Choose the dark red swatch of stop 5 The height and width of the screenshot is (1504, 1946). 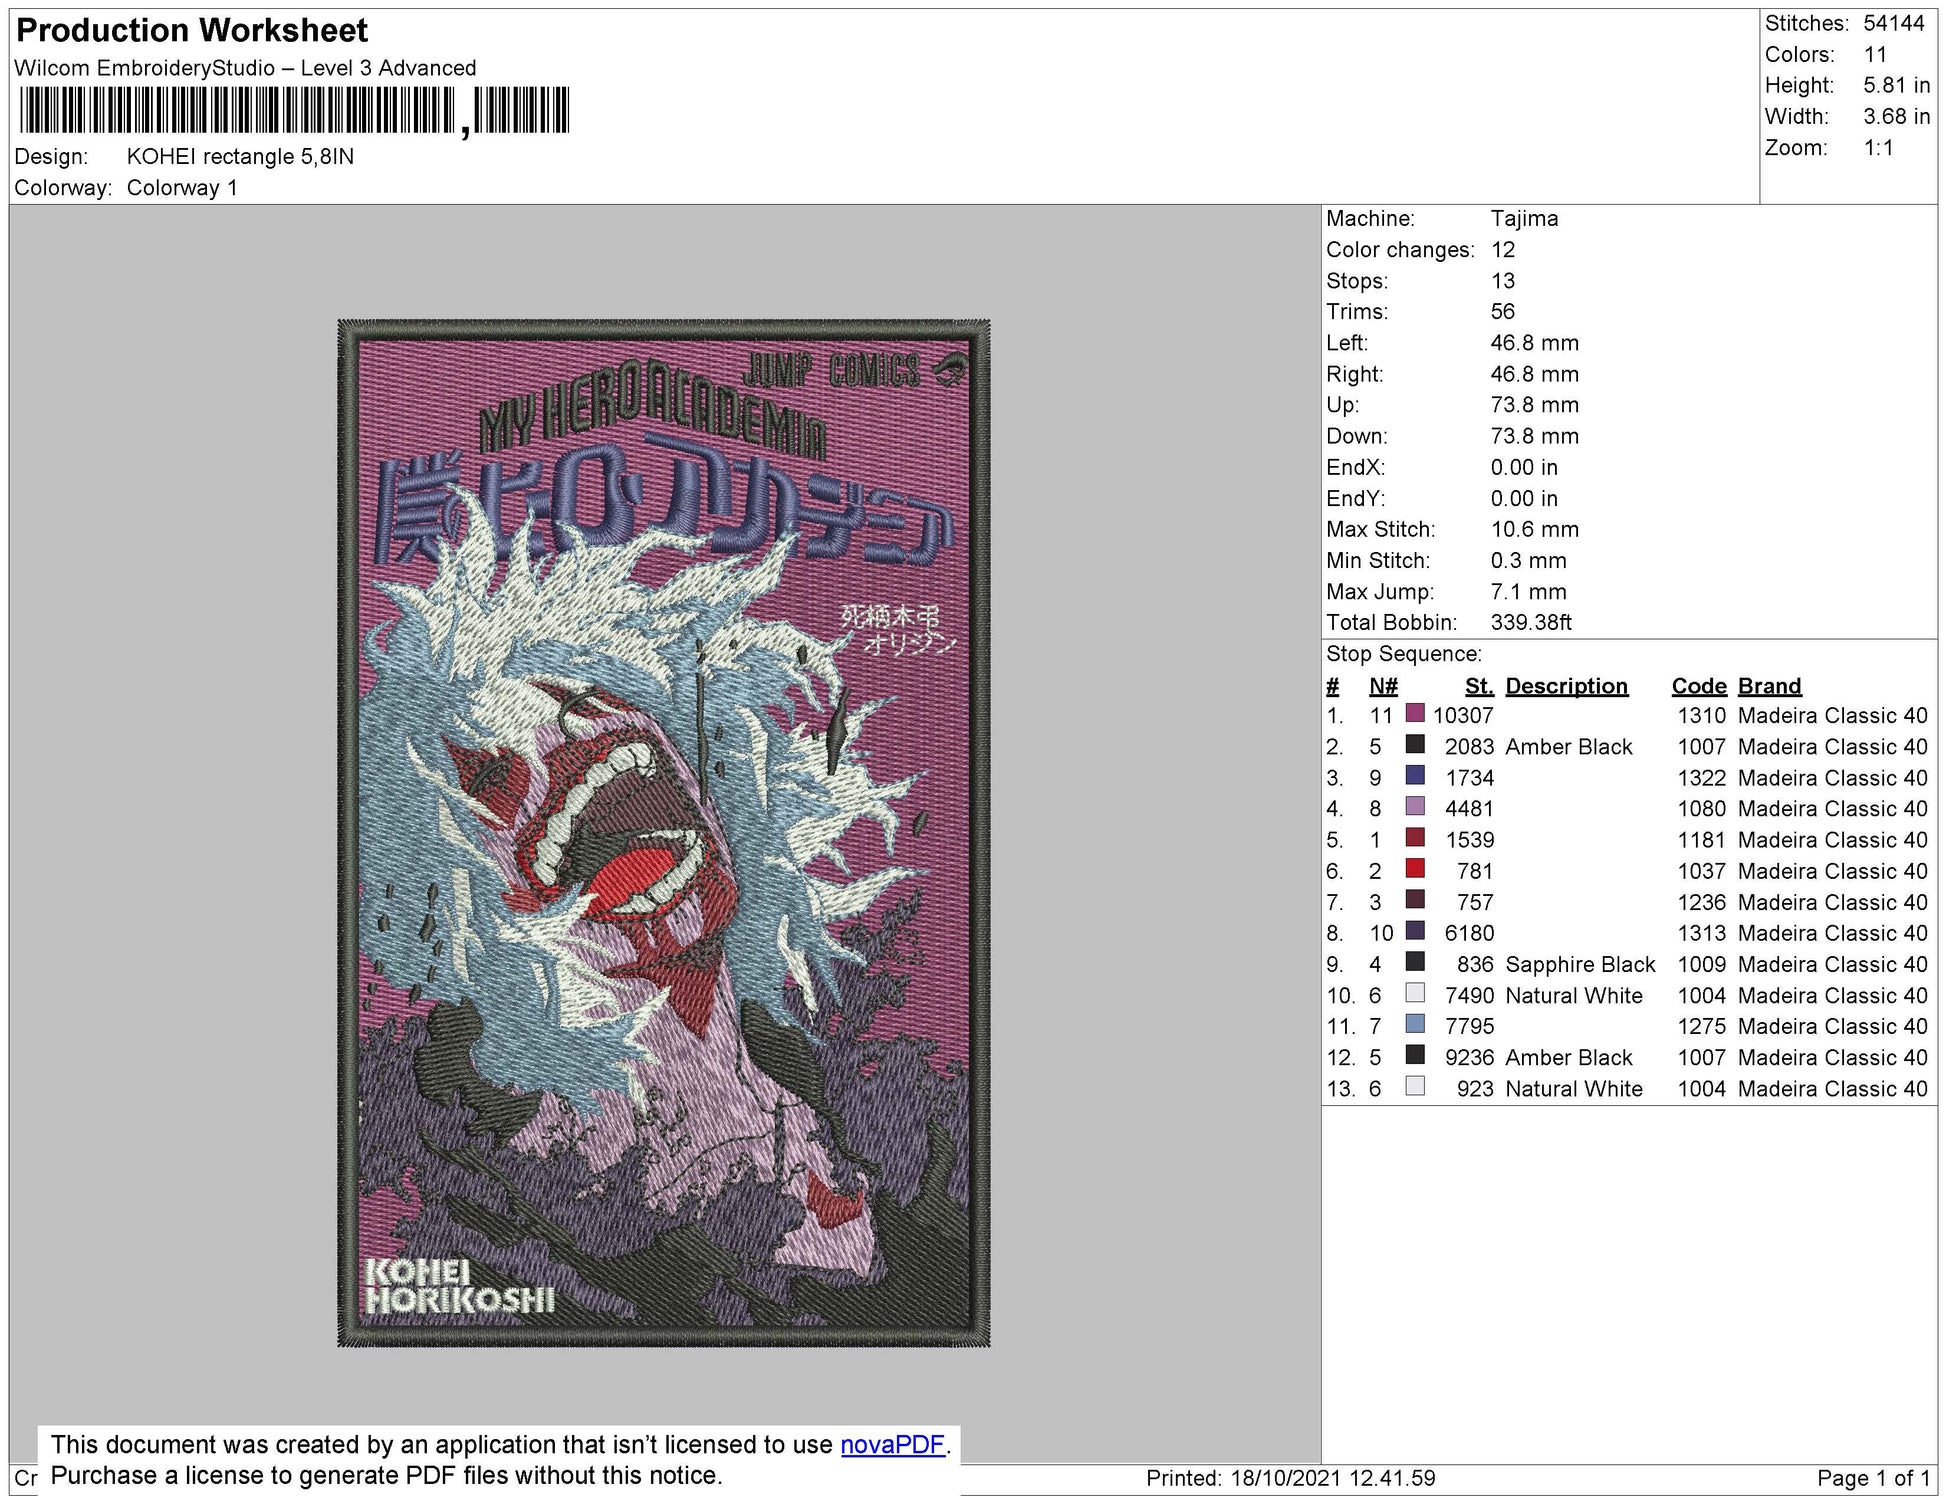pyautogui.click(x=1415, y=838)
